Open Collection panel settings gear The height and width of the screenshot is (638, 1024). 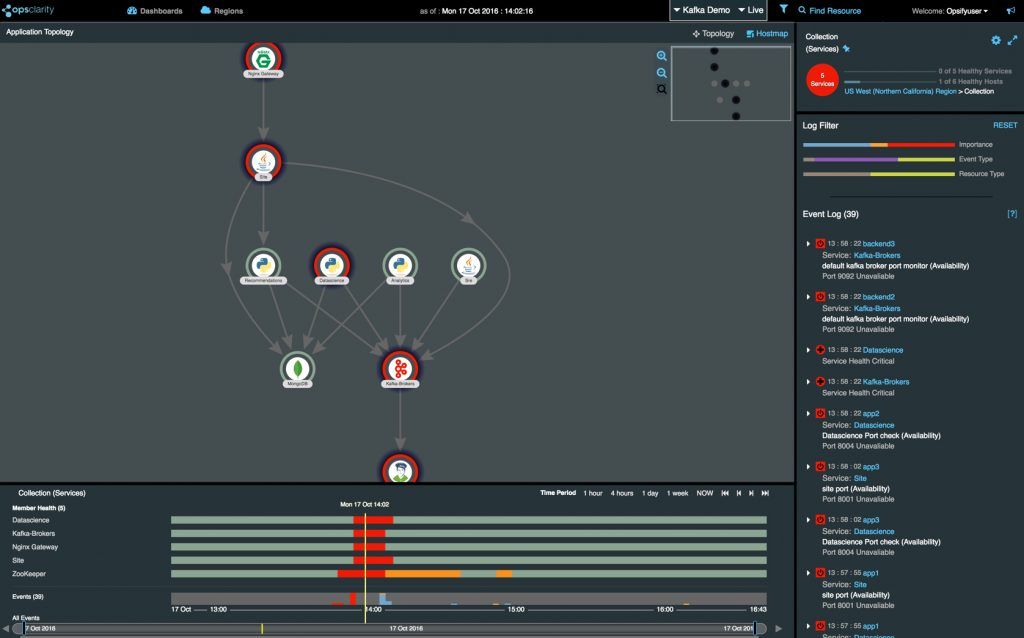click(x=995, y=40)
